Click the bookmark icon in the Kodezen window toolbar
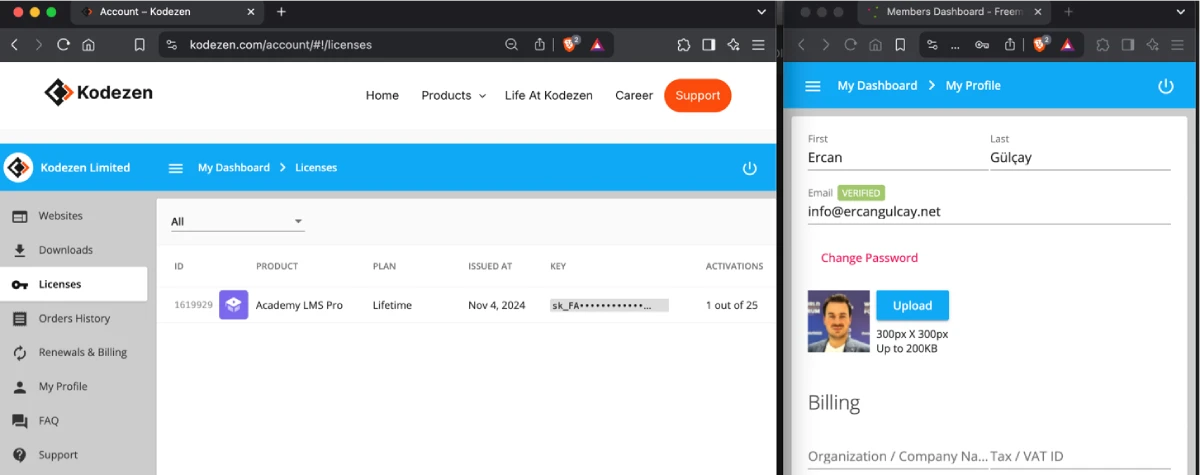This screenshot has height=475, width=1200. pyautogui.click(x=140, y=45)
